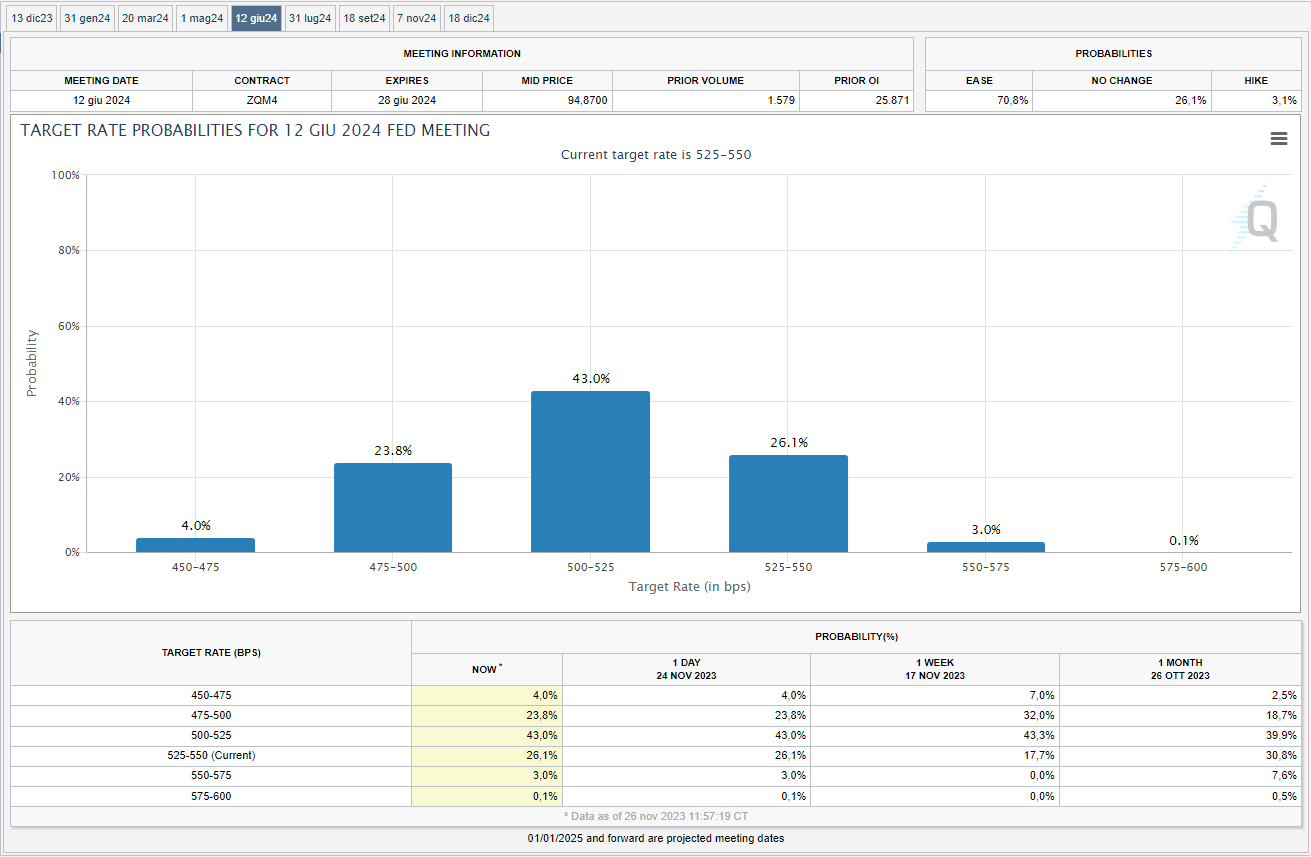Switch to the 18 dic24 tab
1311x857 pixels.
coord(469,18)
